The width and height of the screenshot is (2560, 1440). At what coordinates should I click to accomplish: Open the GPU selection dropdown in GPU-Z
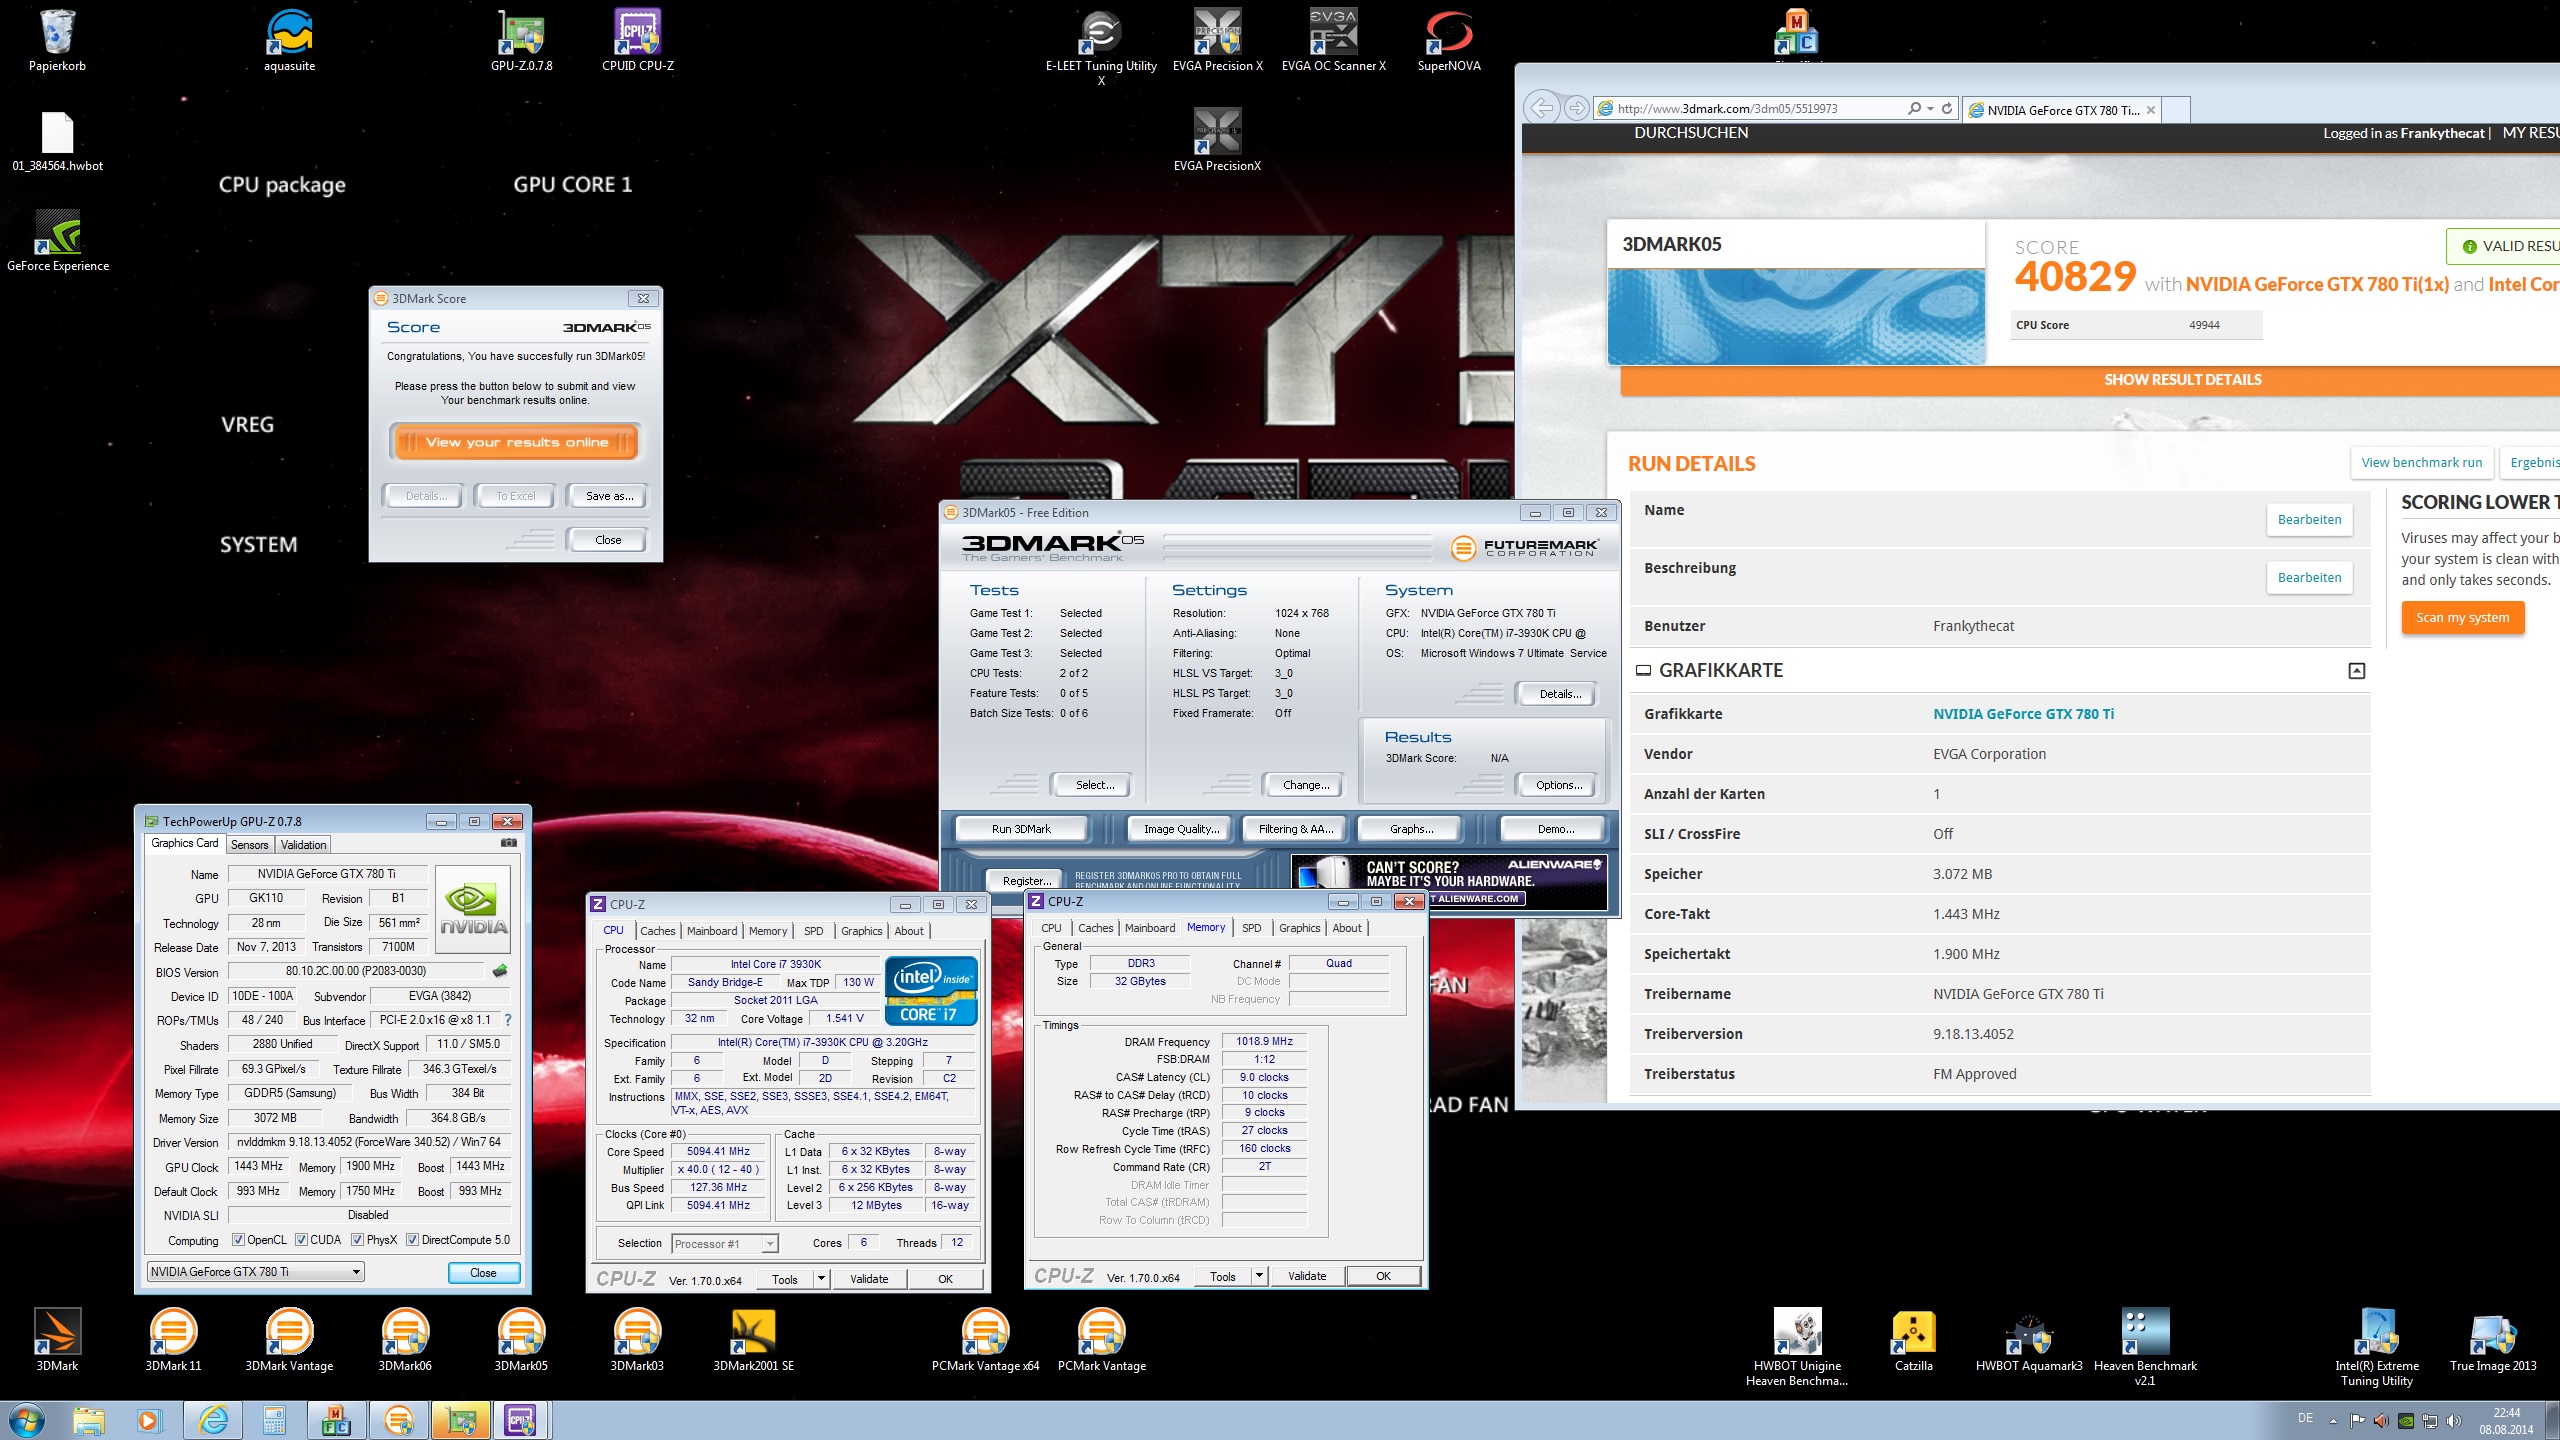[256, 1272]
